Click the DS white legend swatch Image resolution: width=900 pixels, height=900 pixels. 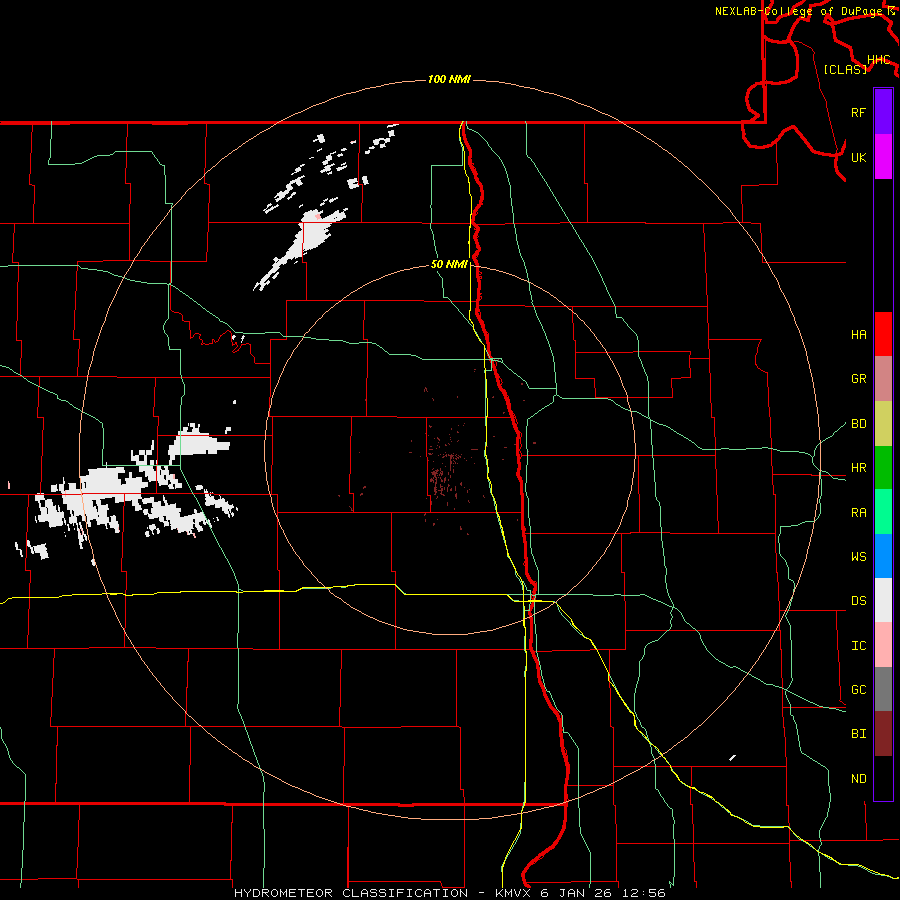(883, 600)
